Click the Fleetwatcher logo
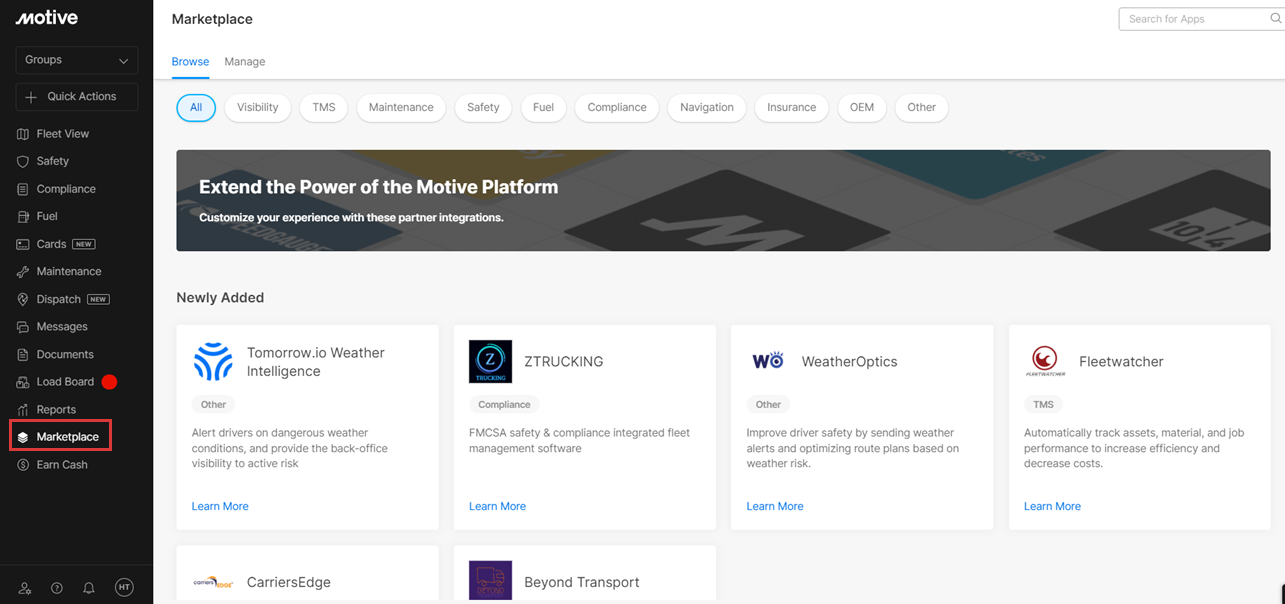Image resolution: width=1285 pixels, height=604 pixels. pyautogui.click(x=1045, y=362)
